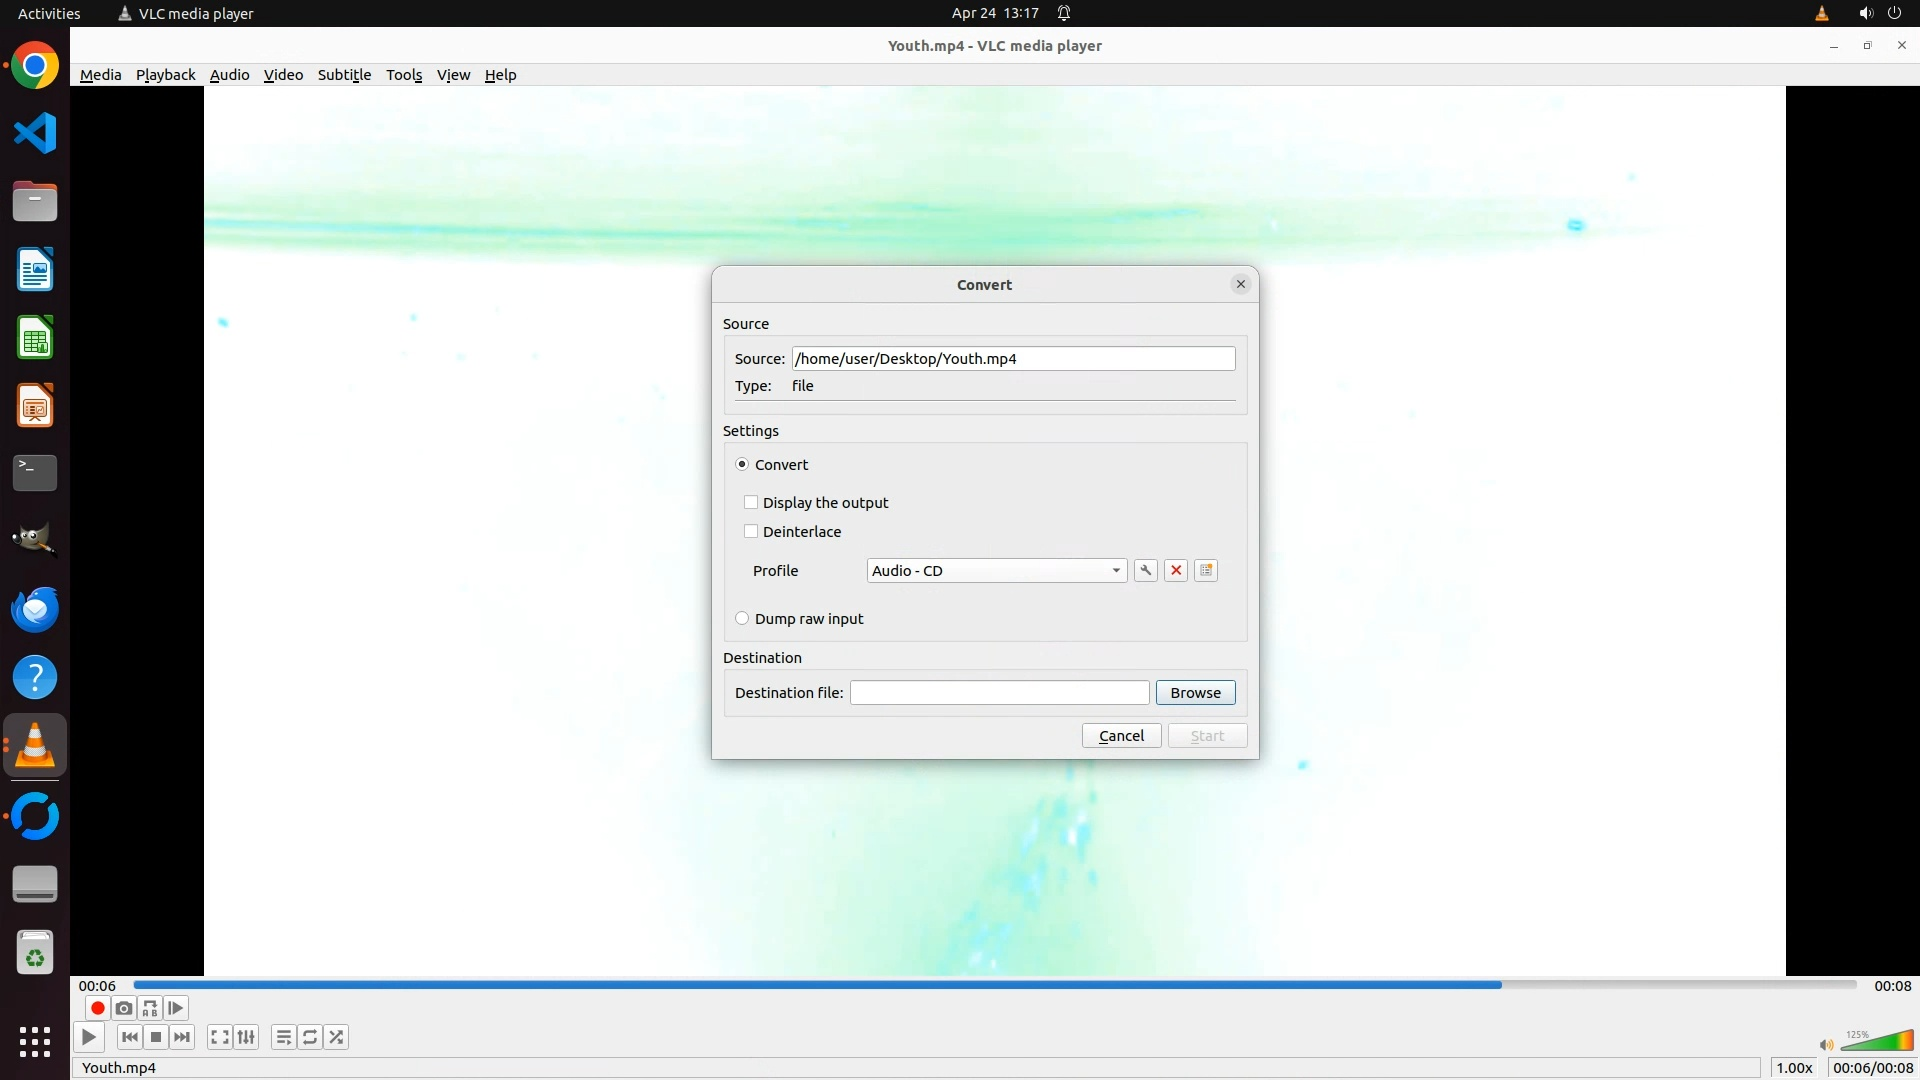Create a new profile with the profile icon
Image resolution: width=1920 pixels, height=1080 pixels.
pyautogui.click(x=1206, y=571)
